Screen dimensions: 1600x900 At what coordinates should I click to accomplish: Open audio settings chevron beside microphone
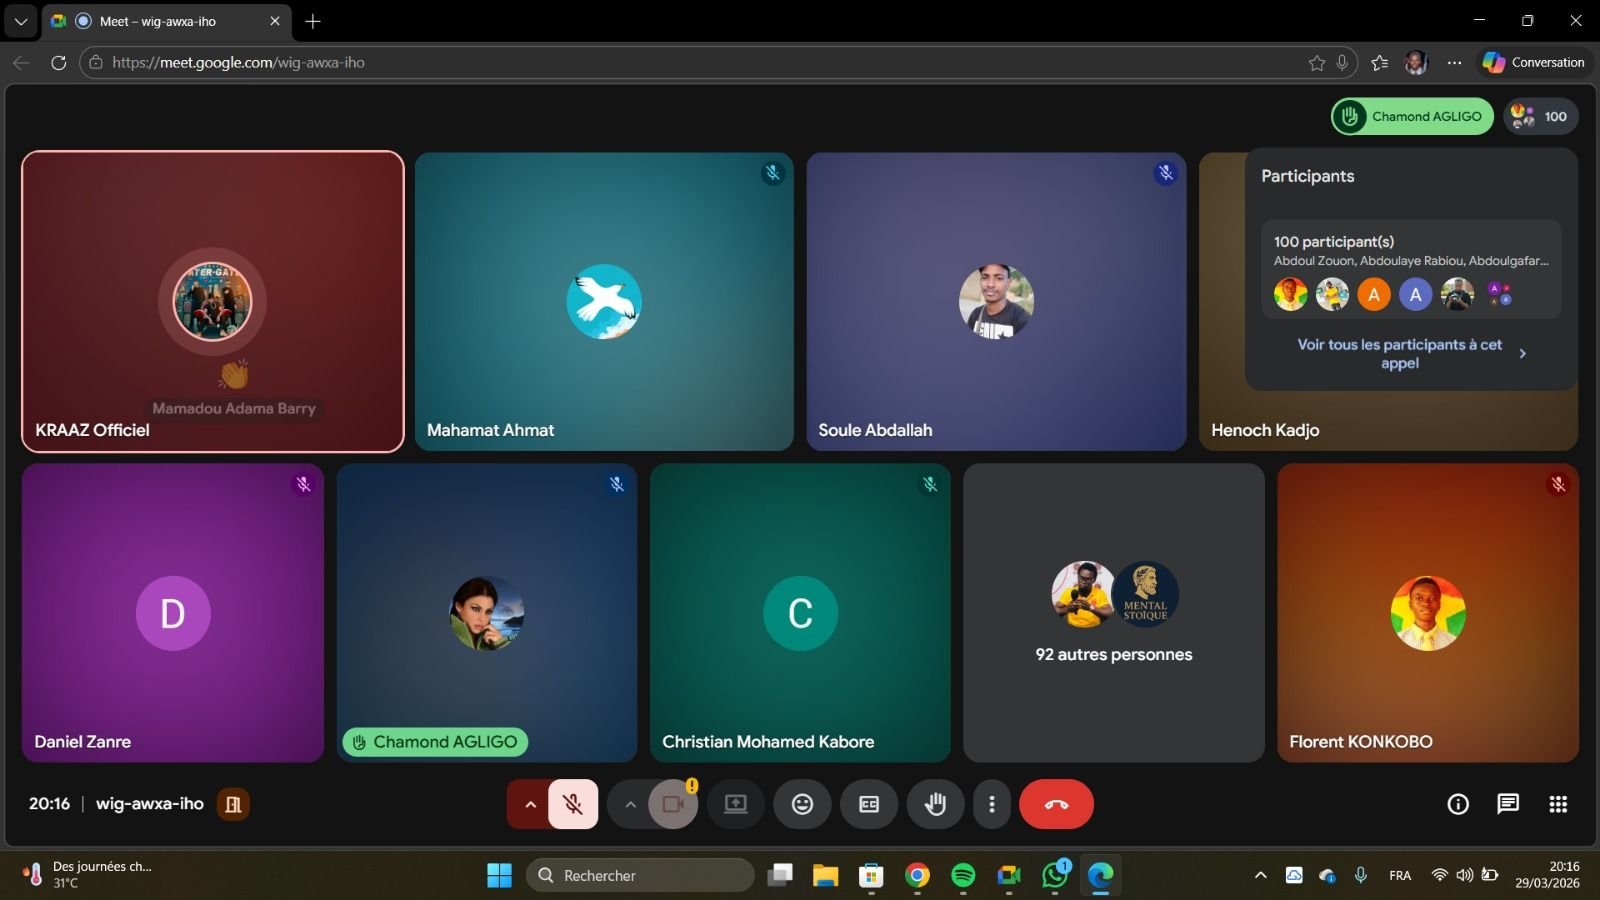point(530,804)
